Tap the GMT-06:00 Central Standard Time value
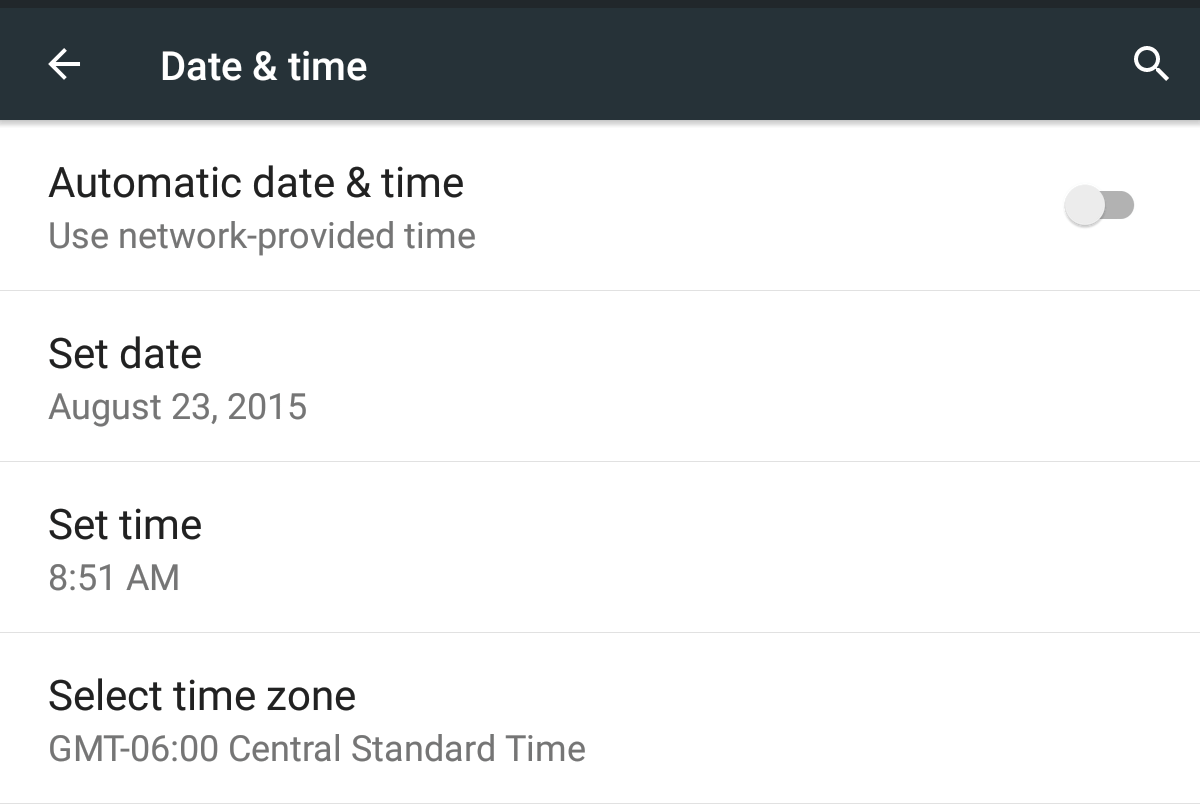1200x806 pixels. [x=317, y=749]
